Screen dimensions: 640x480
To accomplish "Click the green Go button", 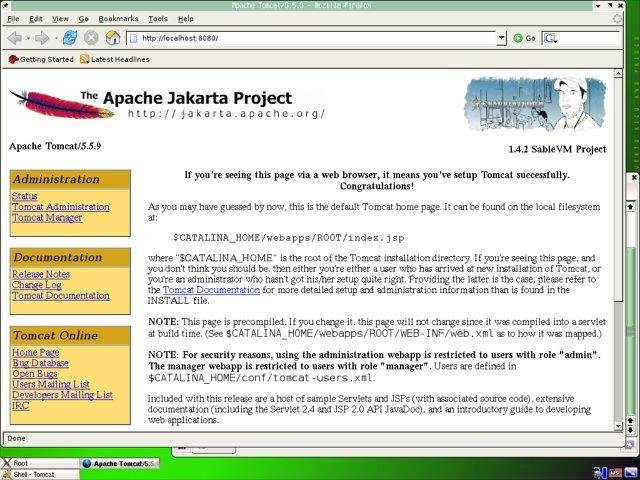I will point(524,38).
